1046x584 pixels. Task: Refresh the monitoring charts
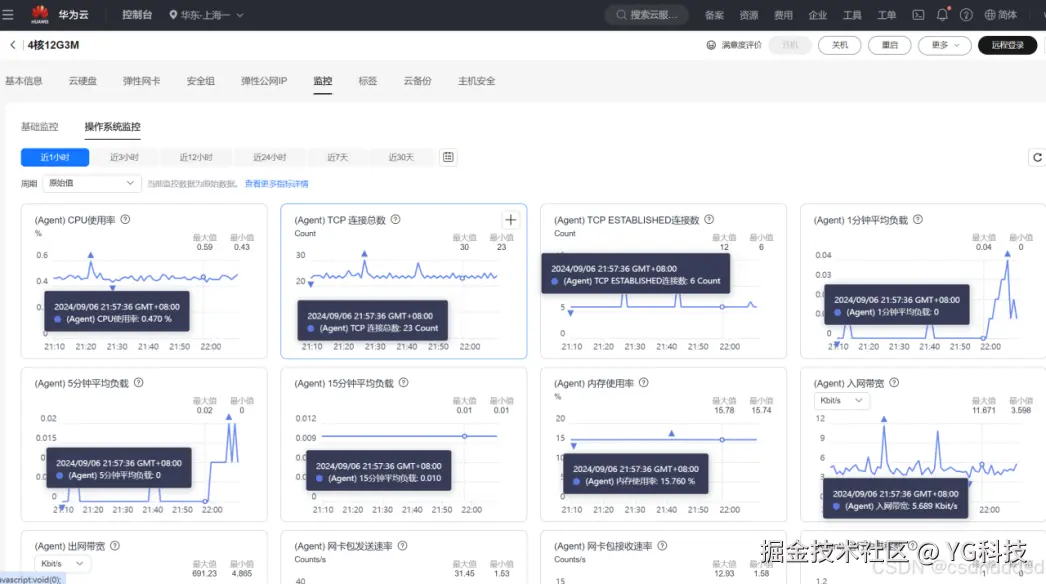pos(1037,158)
